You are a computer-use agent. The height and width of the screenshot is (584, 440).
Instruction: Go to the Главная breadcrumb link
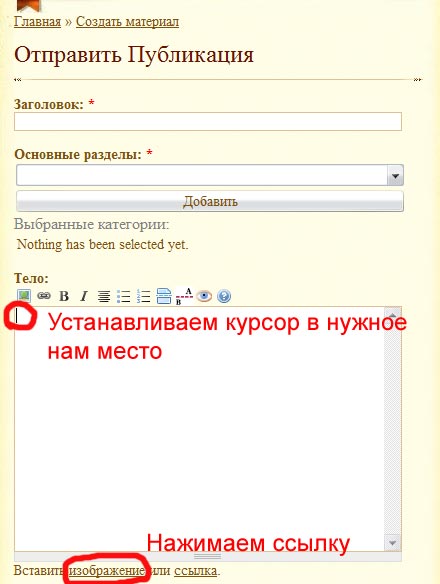click(x=37, y=22)
